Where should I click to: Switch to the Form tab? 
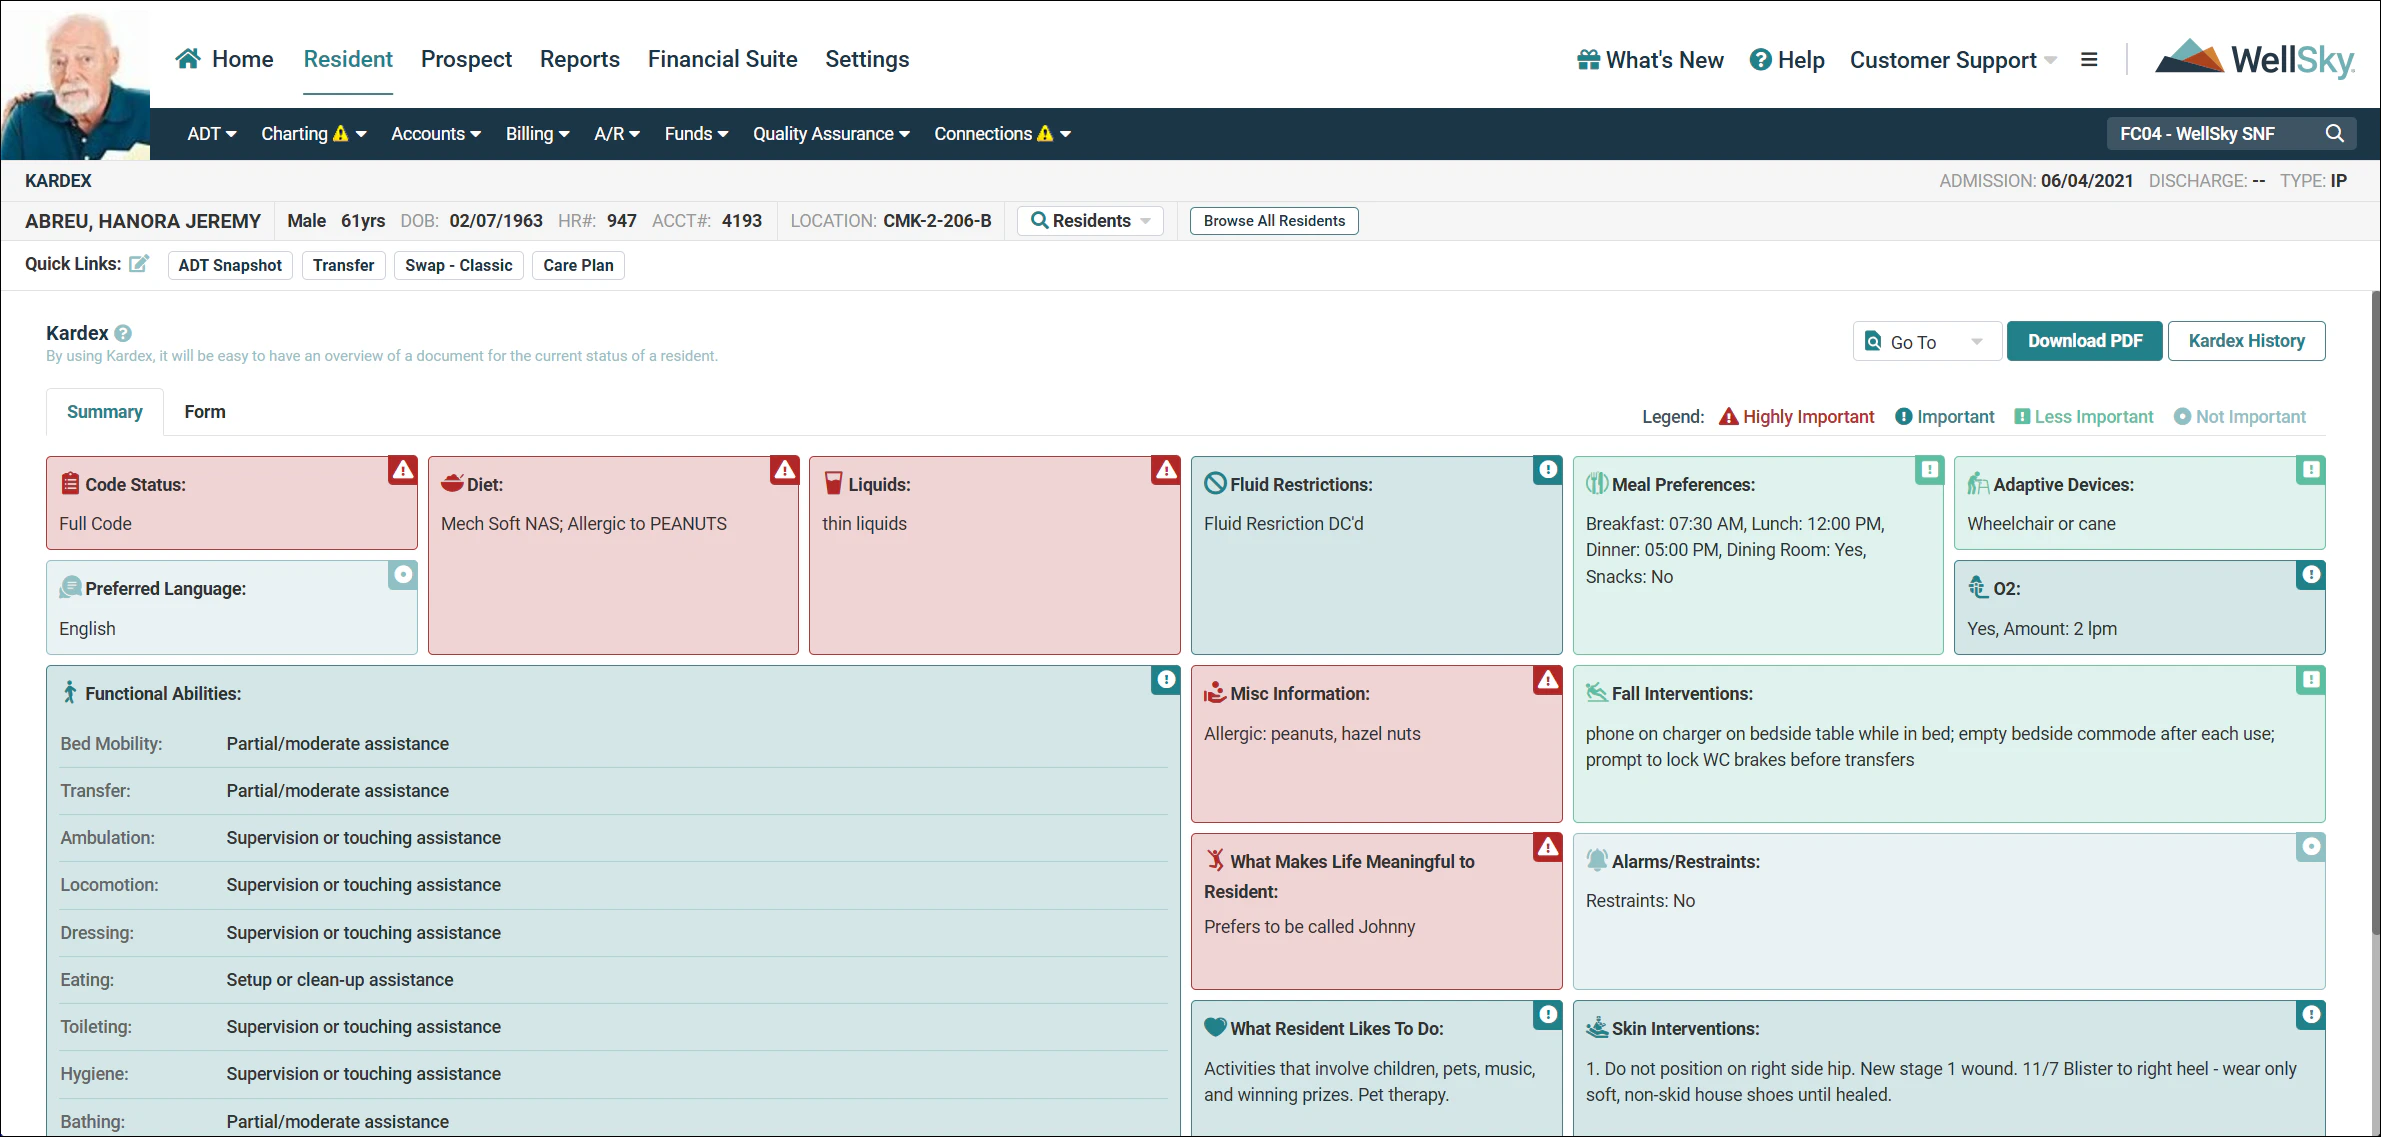205,411
